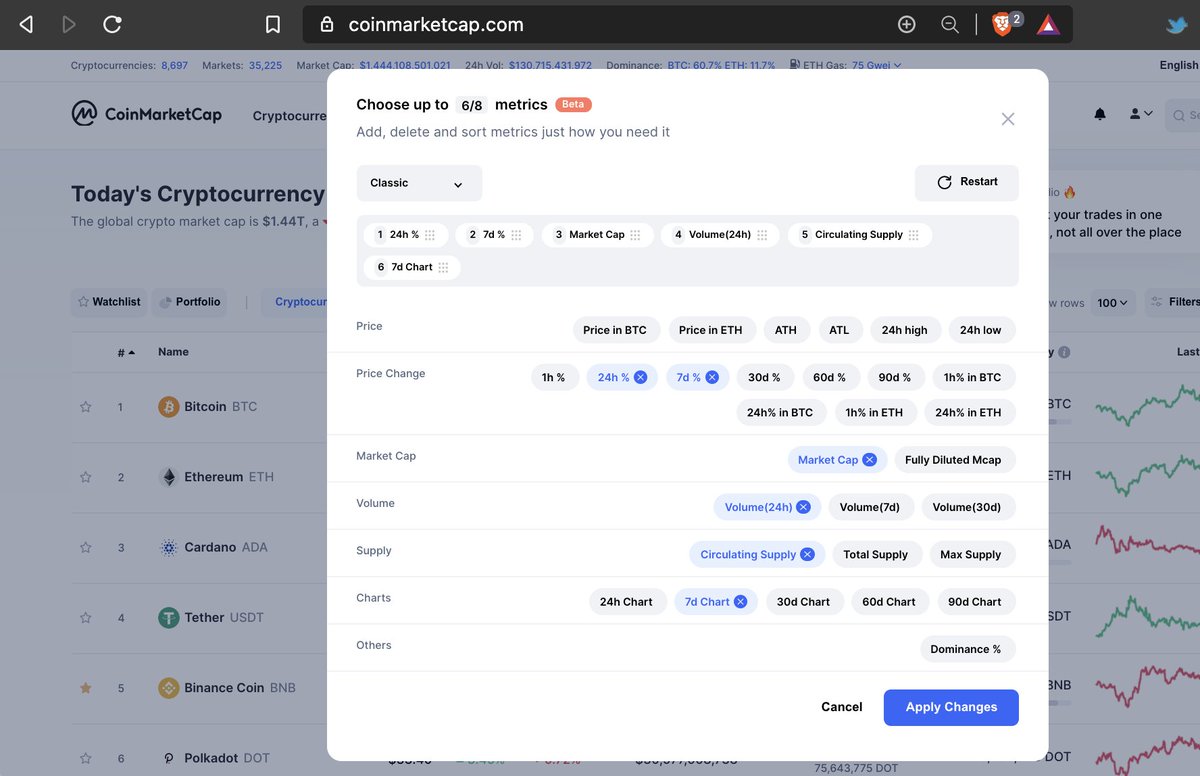
Task: Open the user account dropdown
Action: [1141, 114]
